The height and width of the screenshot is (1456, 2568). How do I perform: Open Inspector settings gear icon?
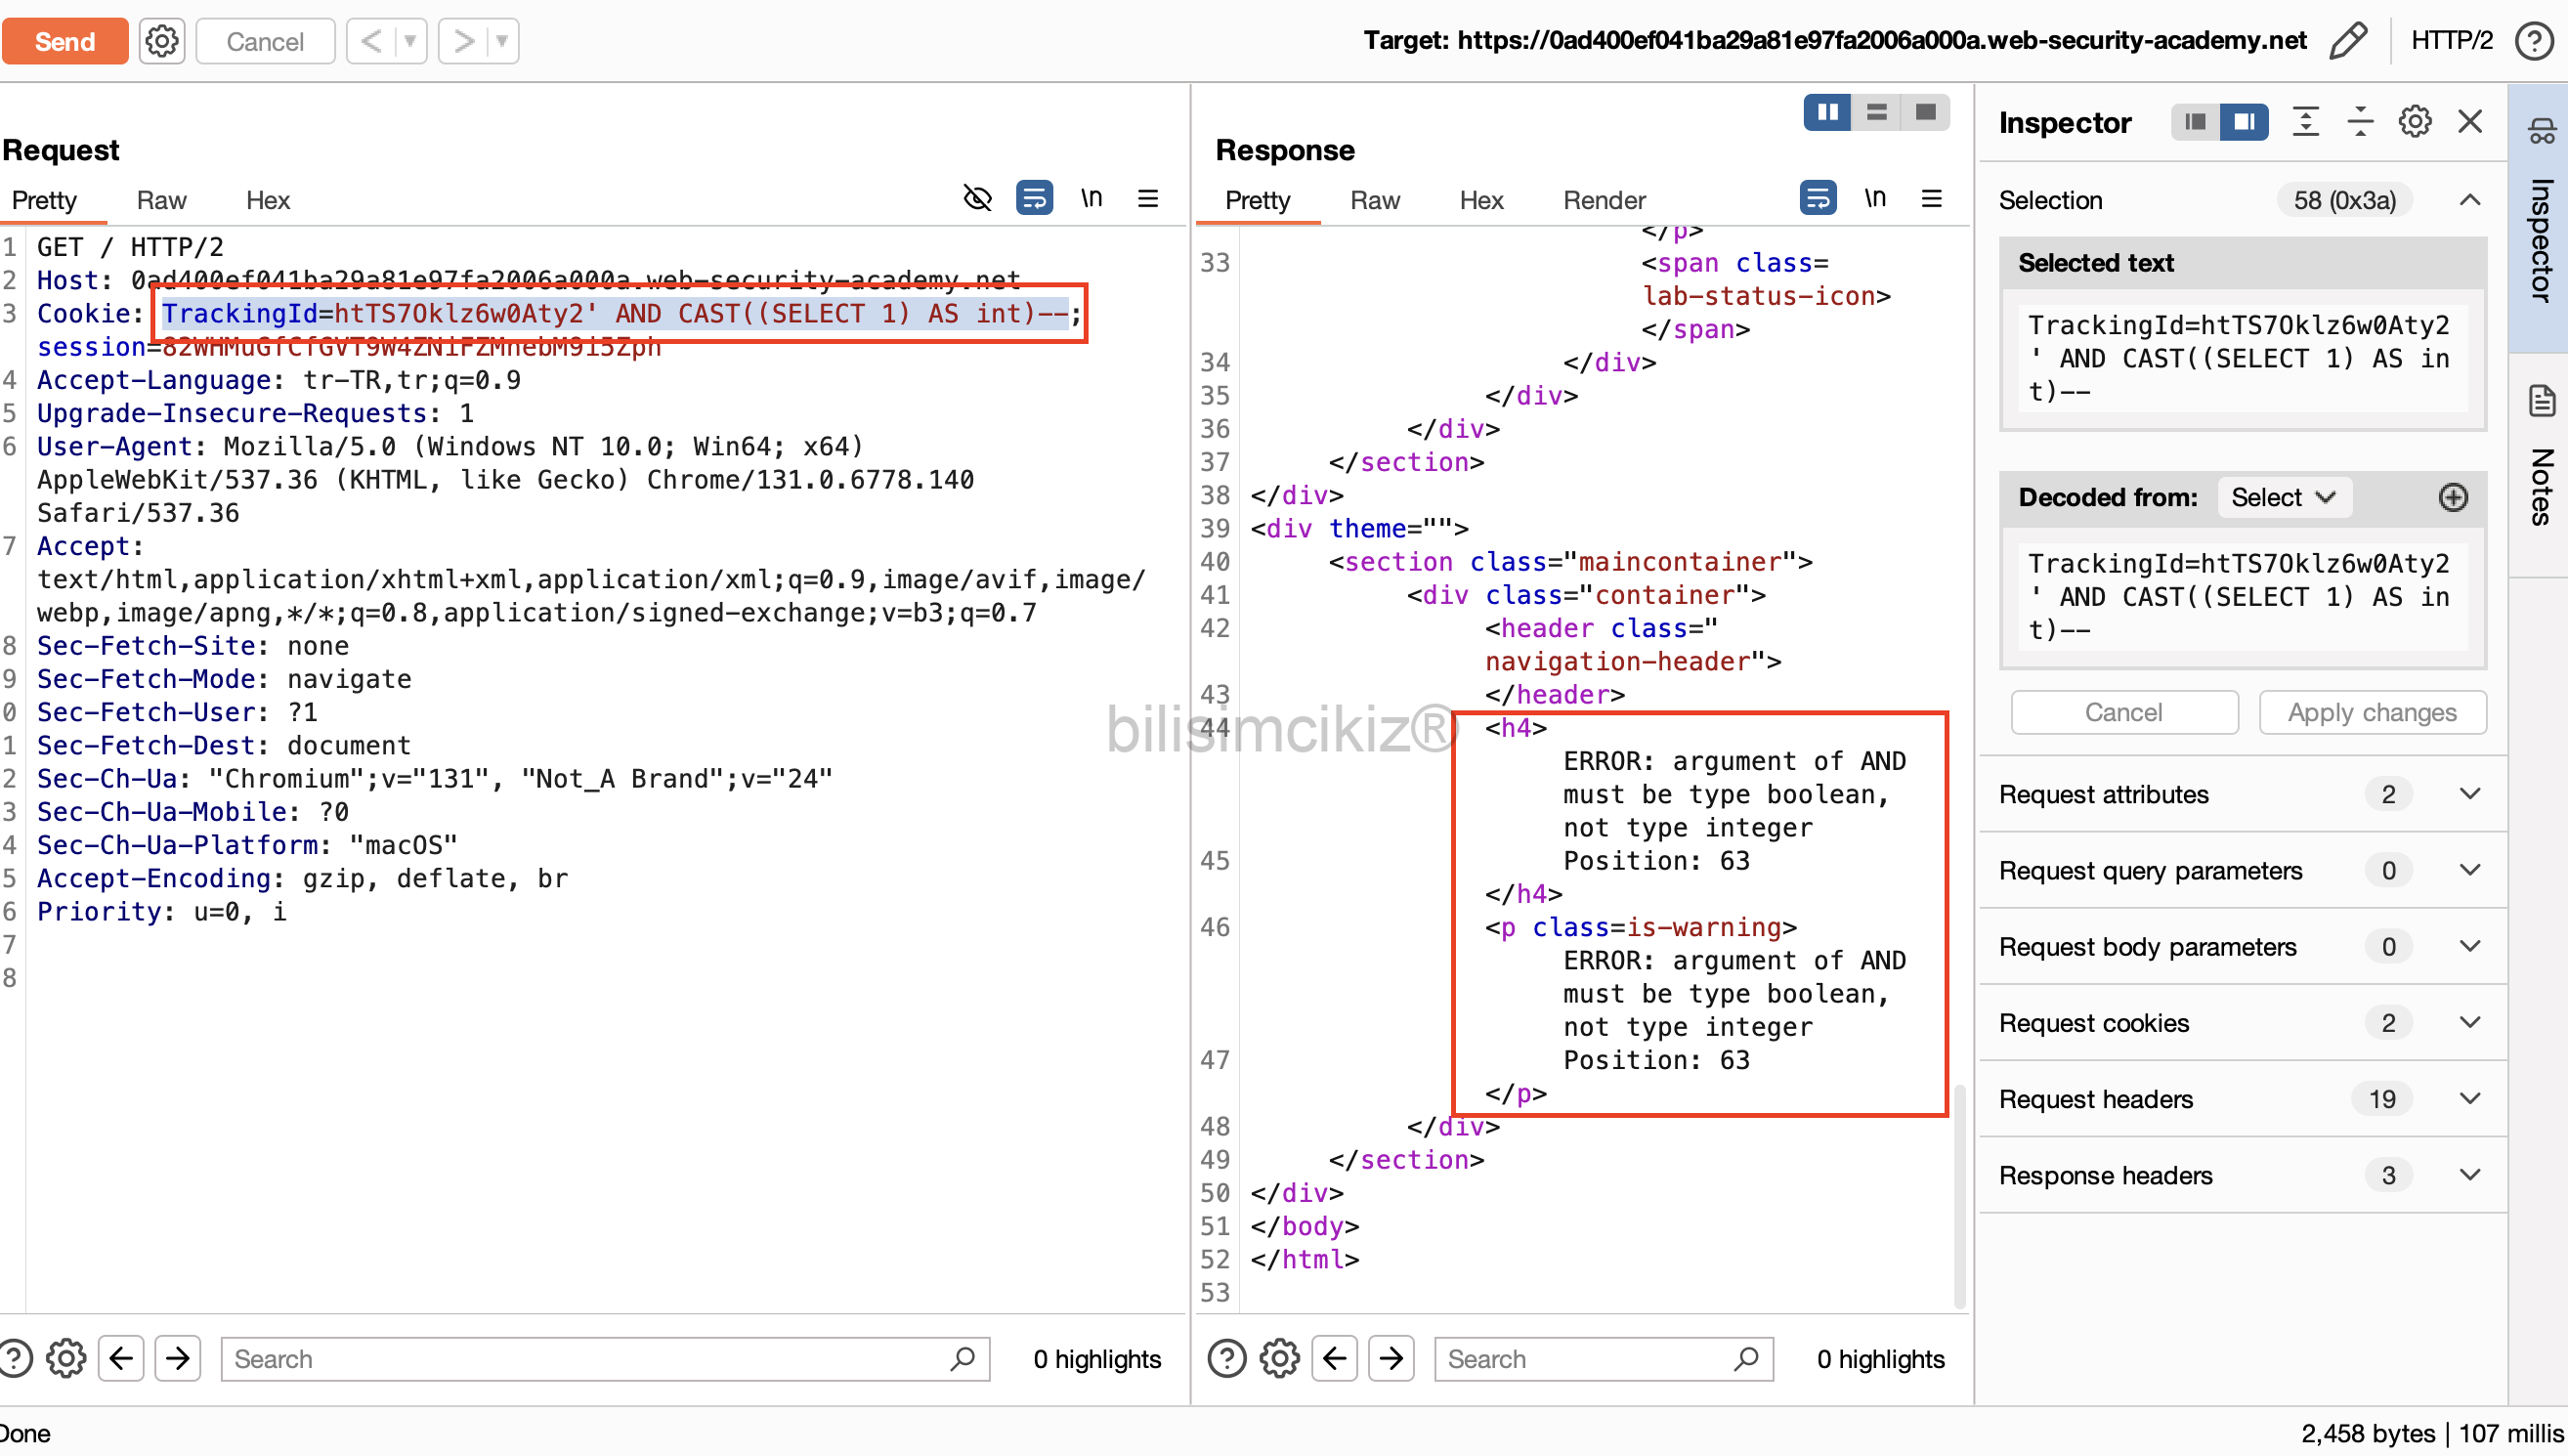click(x=2414, y=122)
